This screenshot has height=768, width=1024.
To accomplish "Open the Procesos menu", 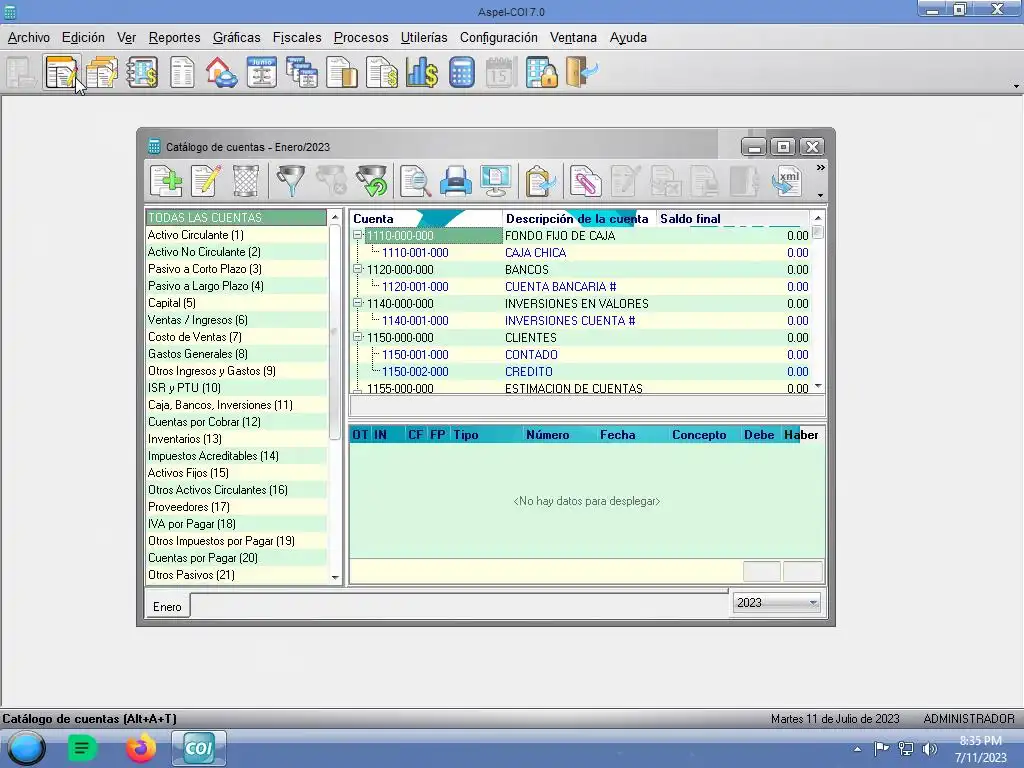I will click(361, 38).
